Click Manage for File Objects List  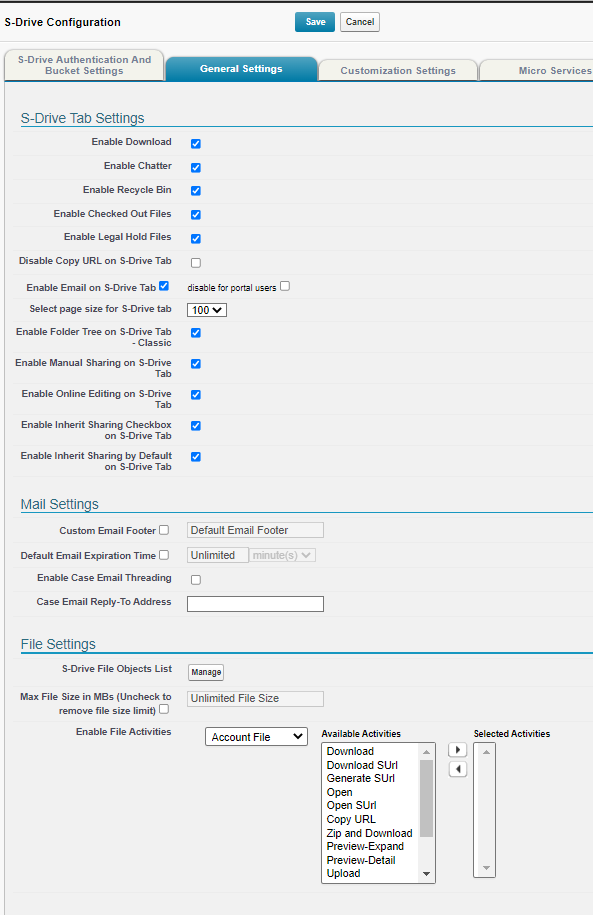(206, 672)
